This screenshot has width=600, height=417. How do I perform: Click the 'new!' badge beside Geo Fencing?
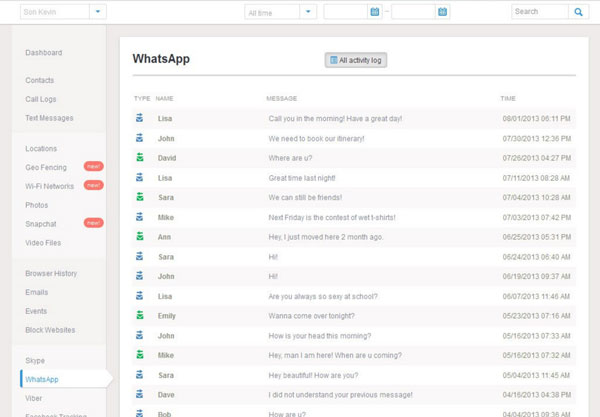pyautogui.click(x=94, y=166)
